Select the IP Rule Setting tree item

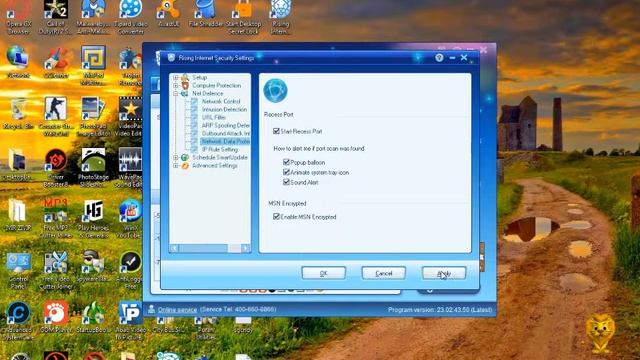pyautogui.click(x=220, y=149)
